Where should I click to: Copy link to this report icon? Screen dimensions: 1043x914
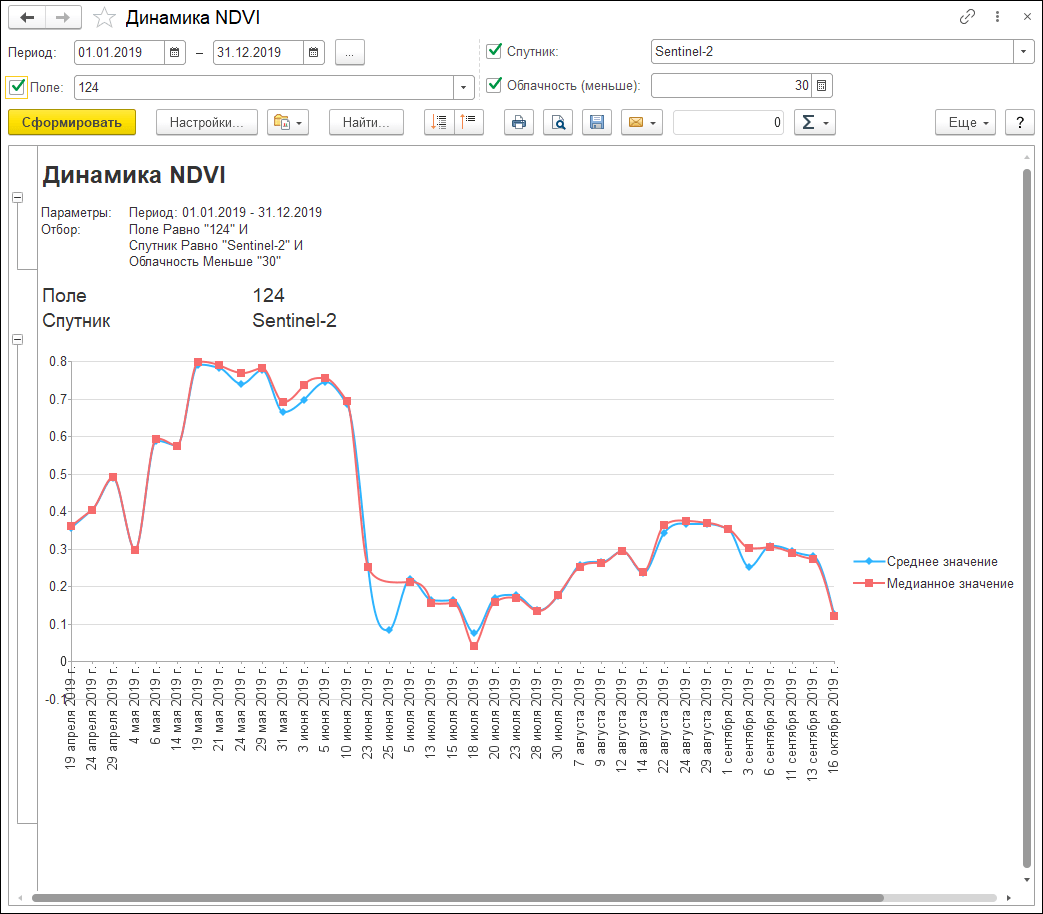click(967, 17)
